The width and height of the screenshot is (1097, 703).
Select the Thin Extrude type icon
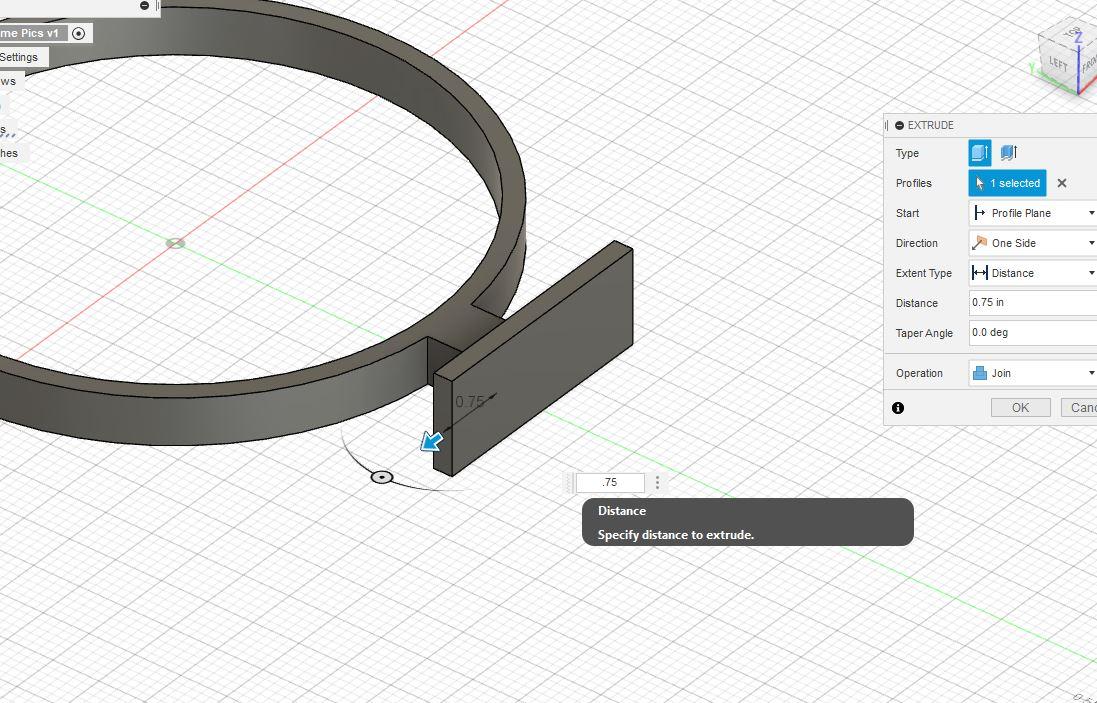pyautogui.click(x=1009, y=153)
